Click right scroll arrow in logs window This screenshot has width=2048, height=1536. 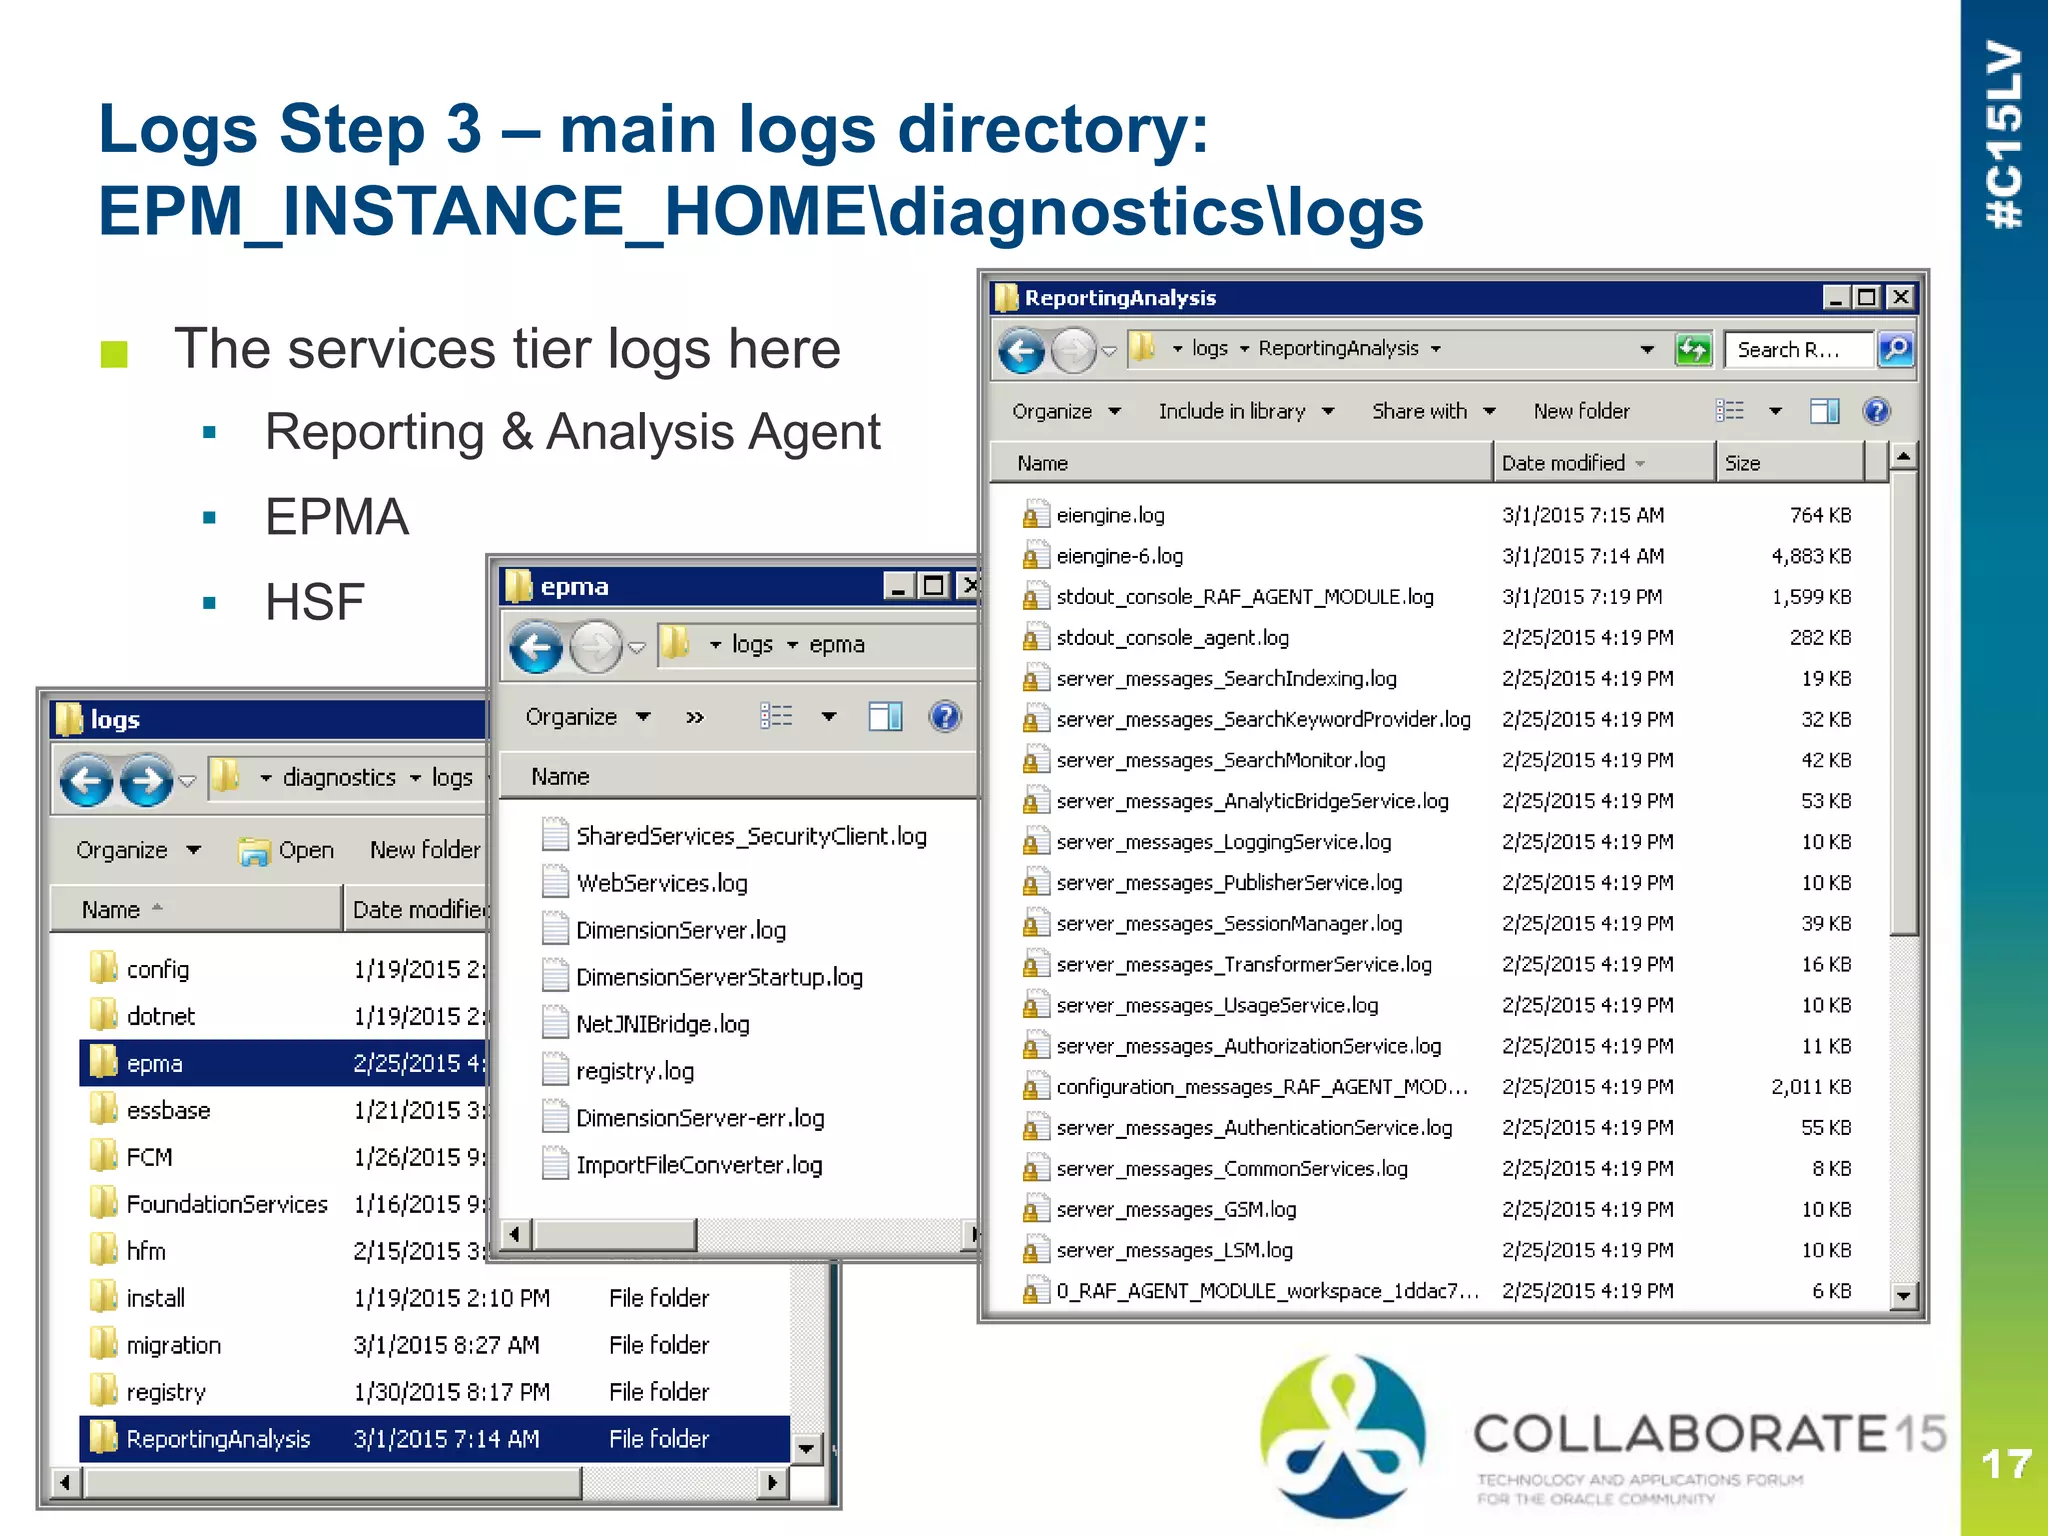[x=772, y=1482]
